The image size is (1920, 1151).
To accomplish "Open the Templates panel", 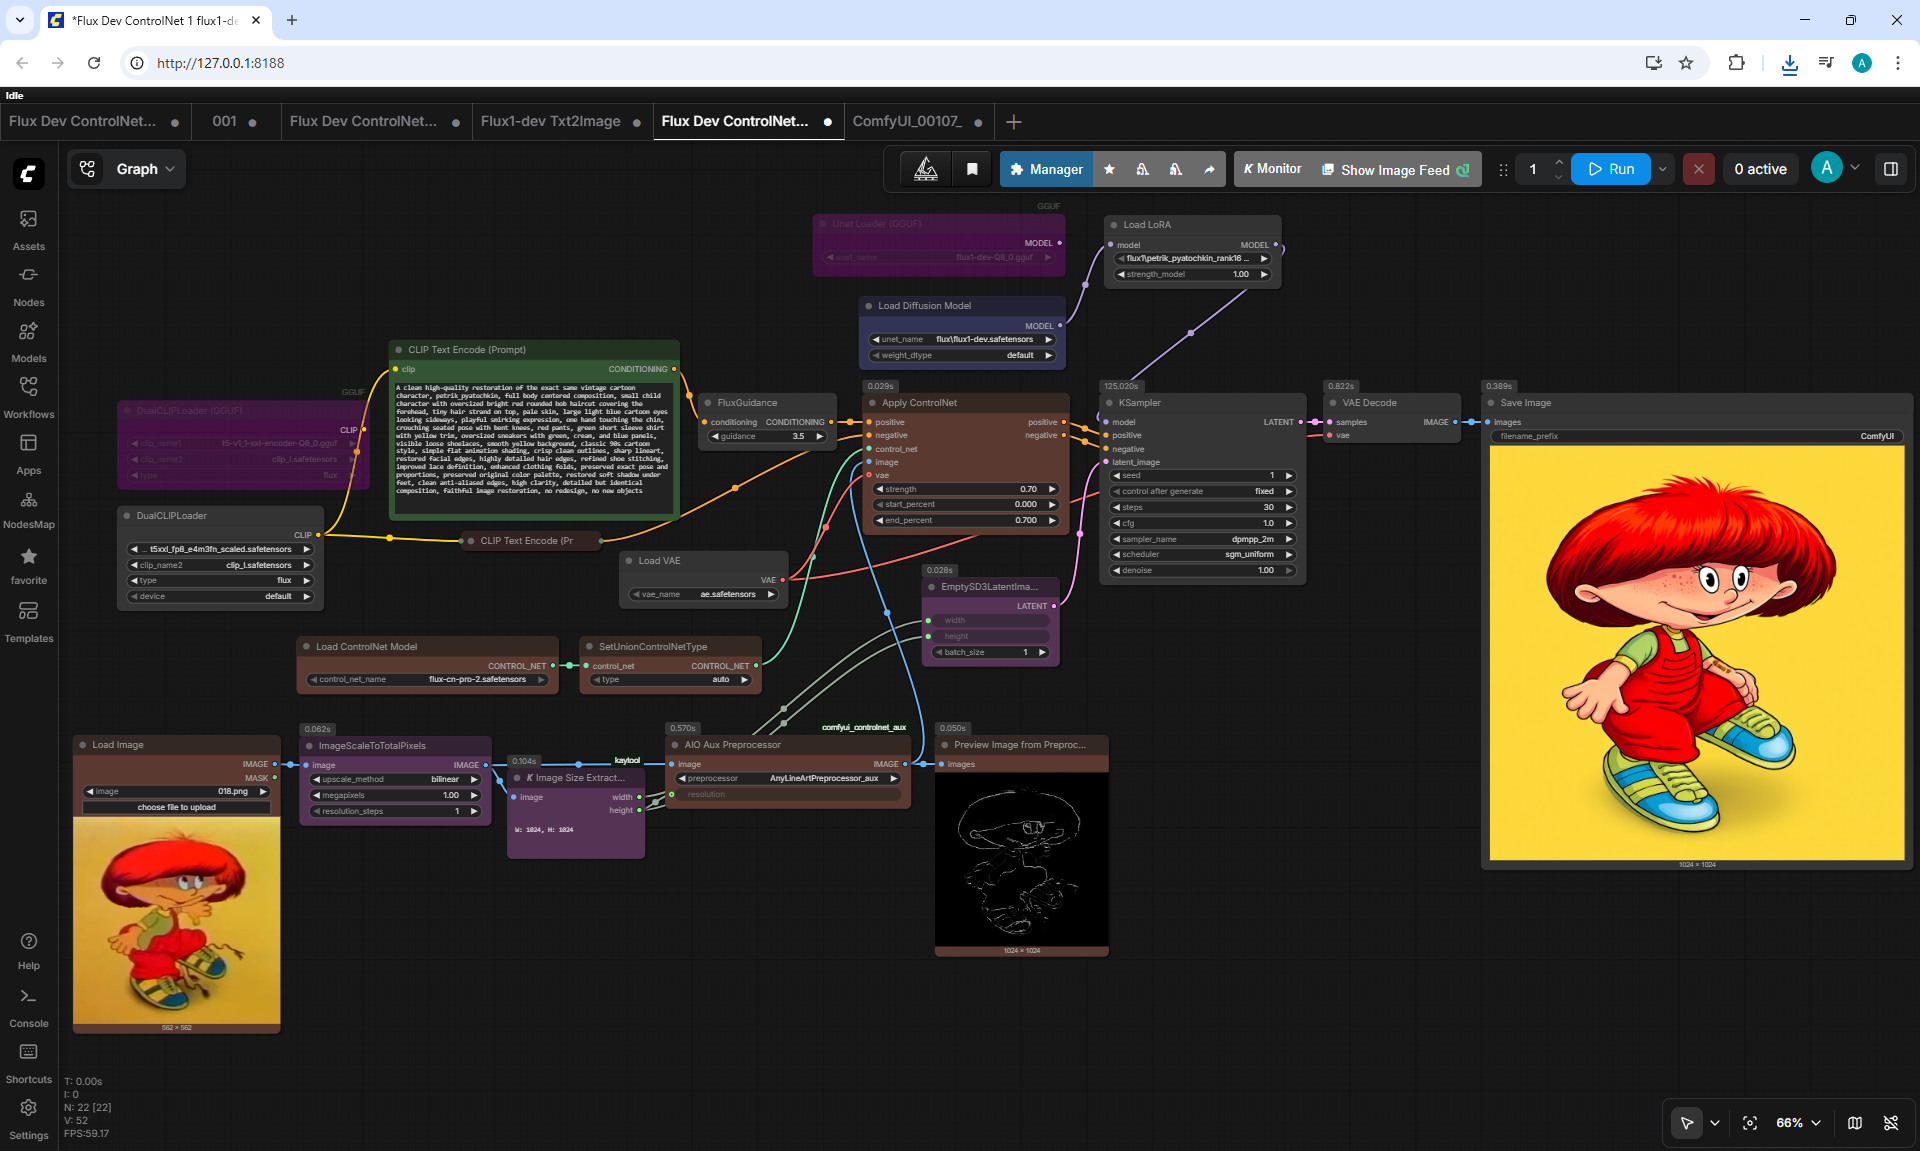I will click(28, 622).
